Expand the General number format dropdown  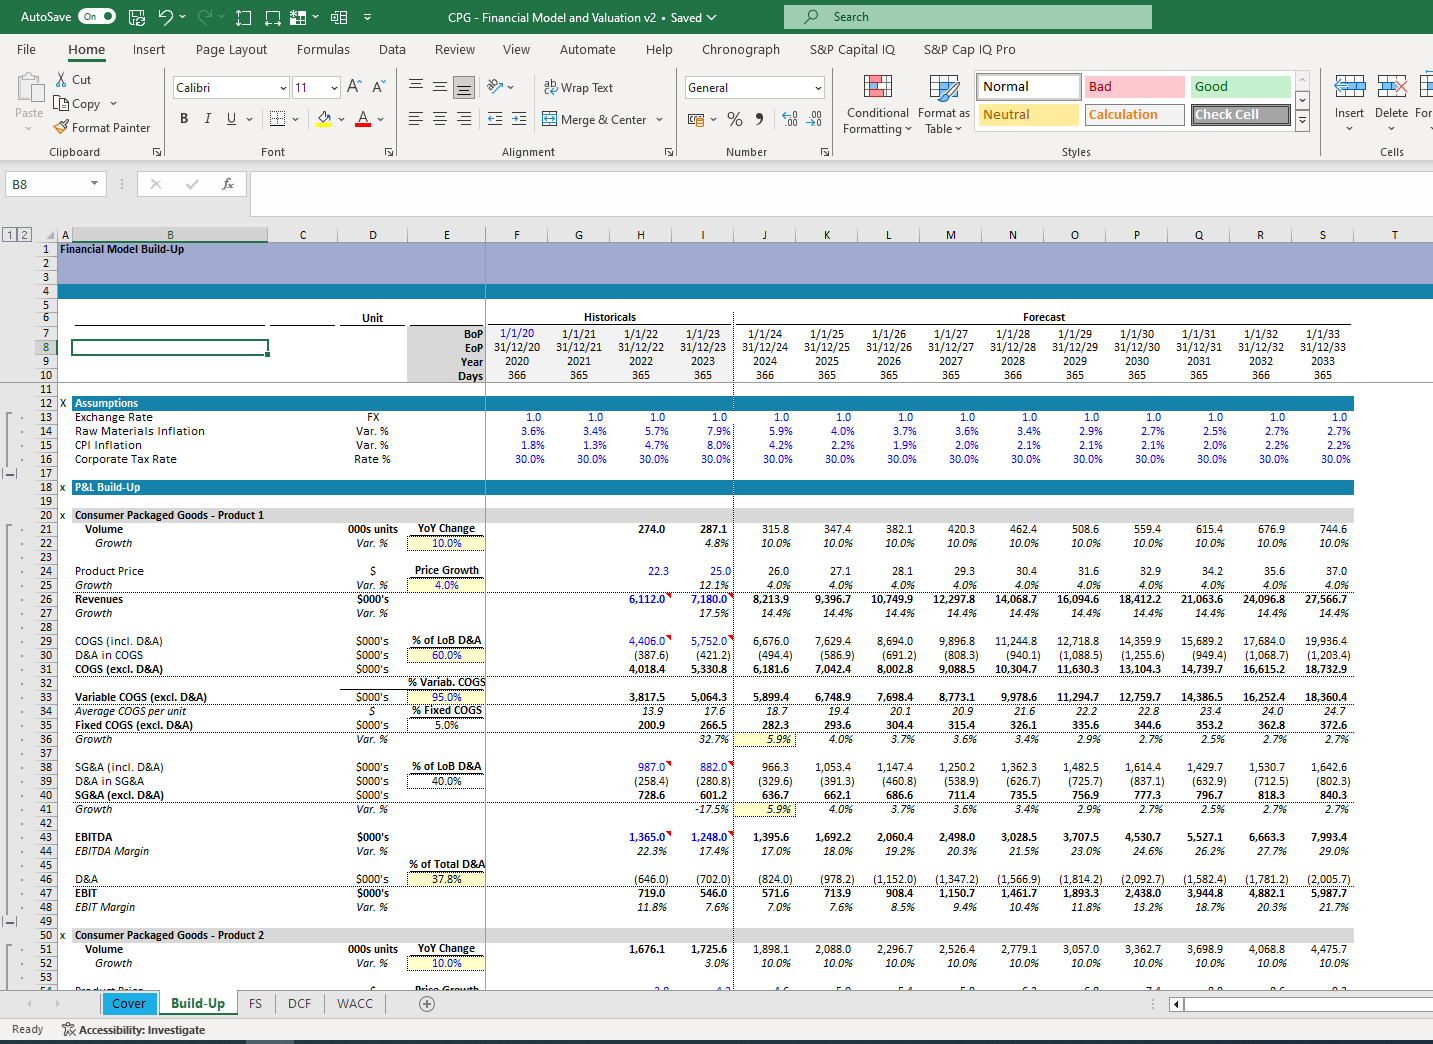pyautogui.click(x=818, y=88)
